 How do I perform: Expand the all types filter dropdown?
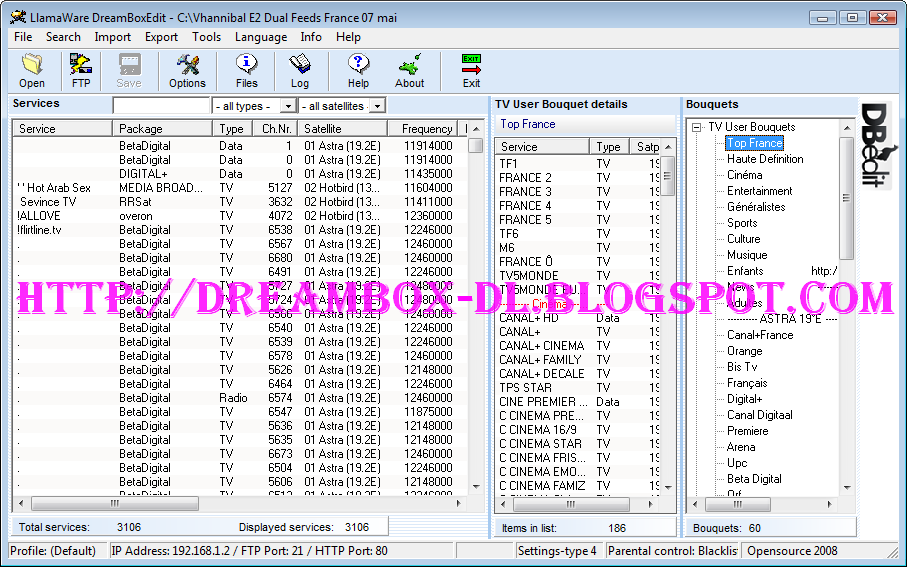(x=287, y=106)
